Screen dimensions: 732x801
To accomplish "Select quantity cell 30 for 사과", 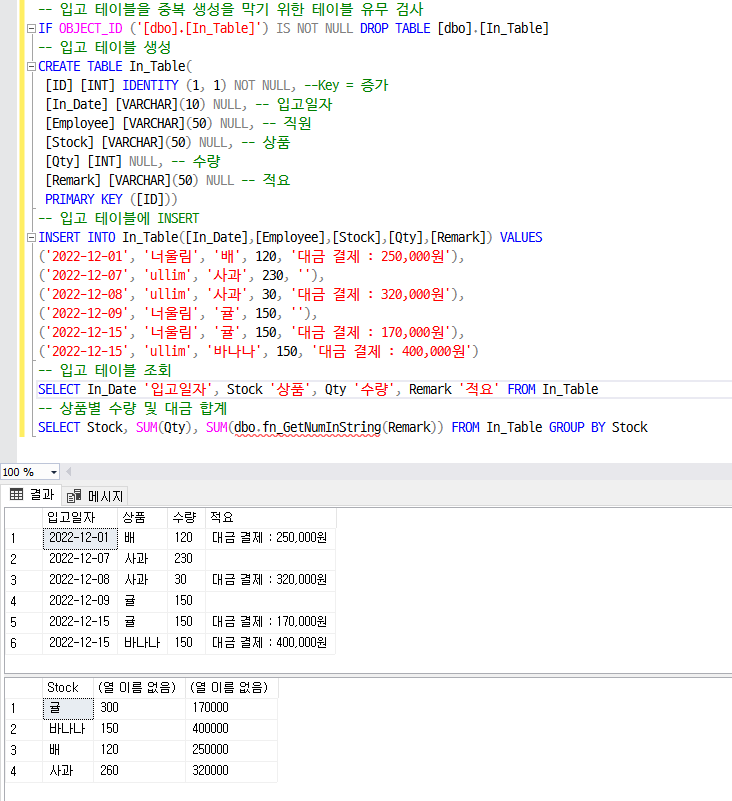I will pyautogui.click(x=186, y=580).
